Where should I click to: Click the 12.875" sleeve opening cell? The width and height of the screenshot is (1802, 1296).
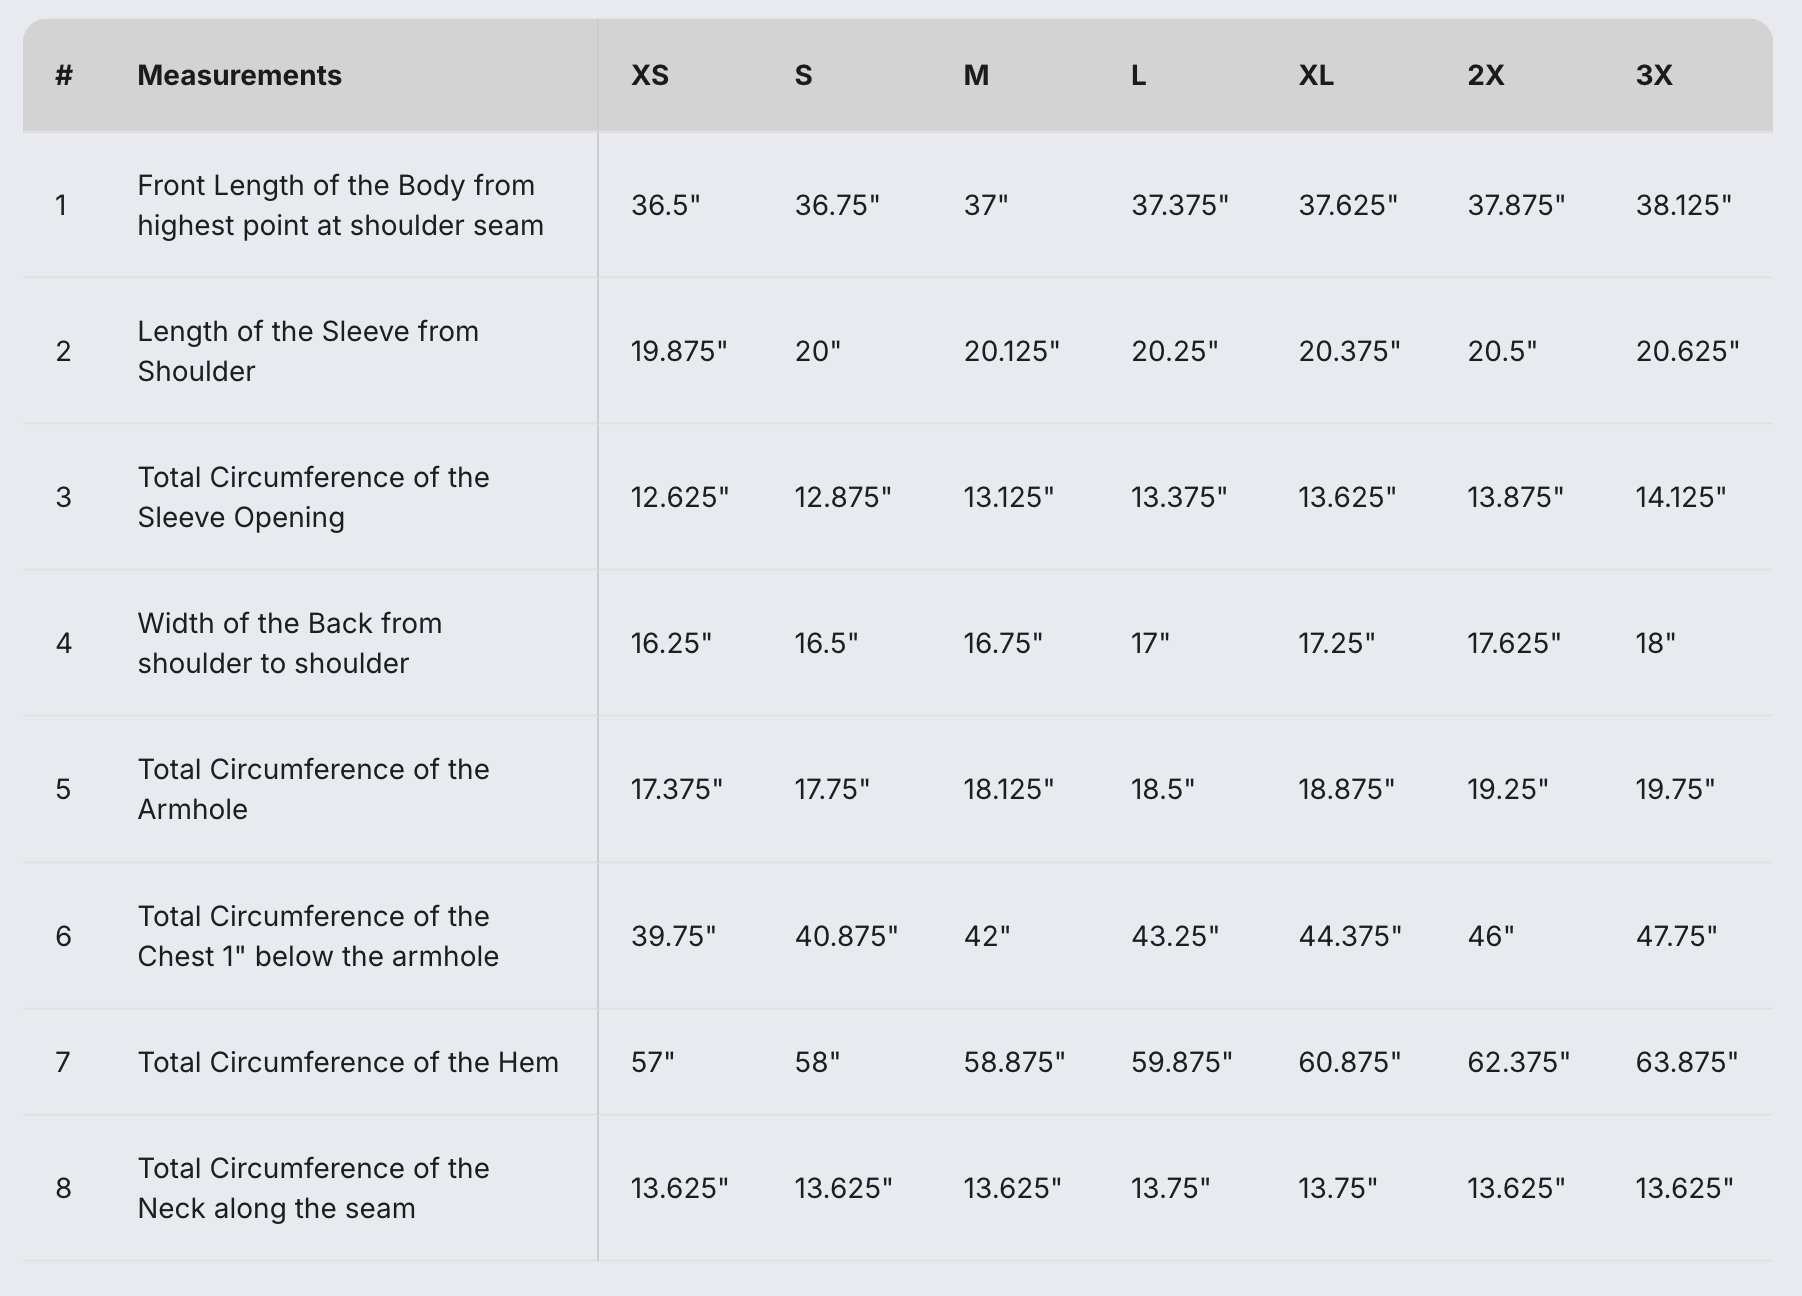(842, 497)
